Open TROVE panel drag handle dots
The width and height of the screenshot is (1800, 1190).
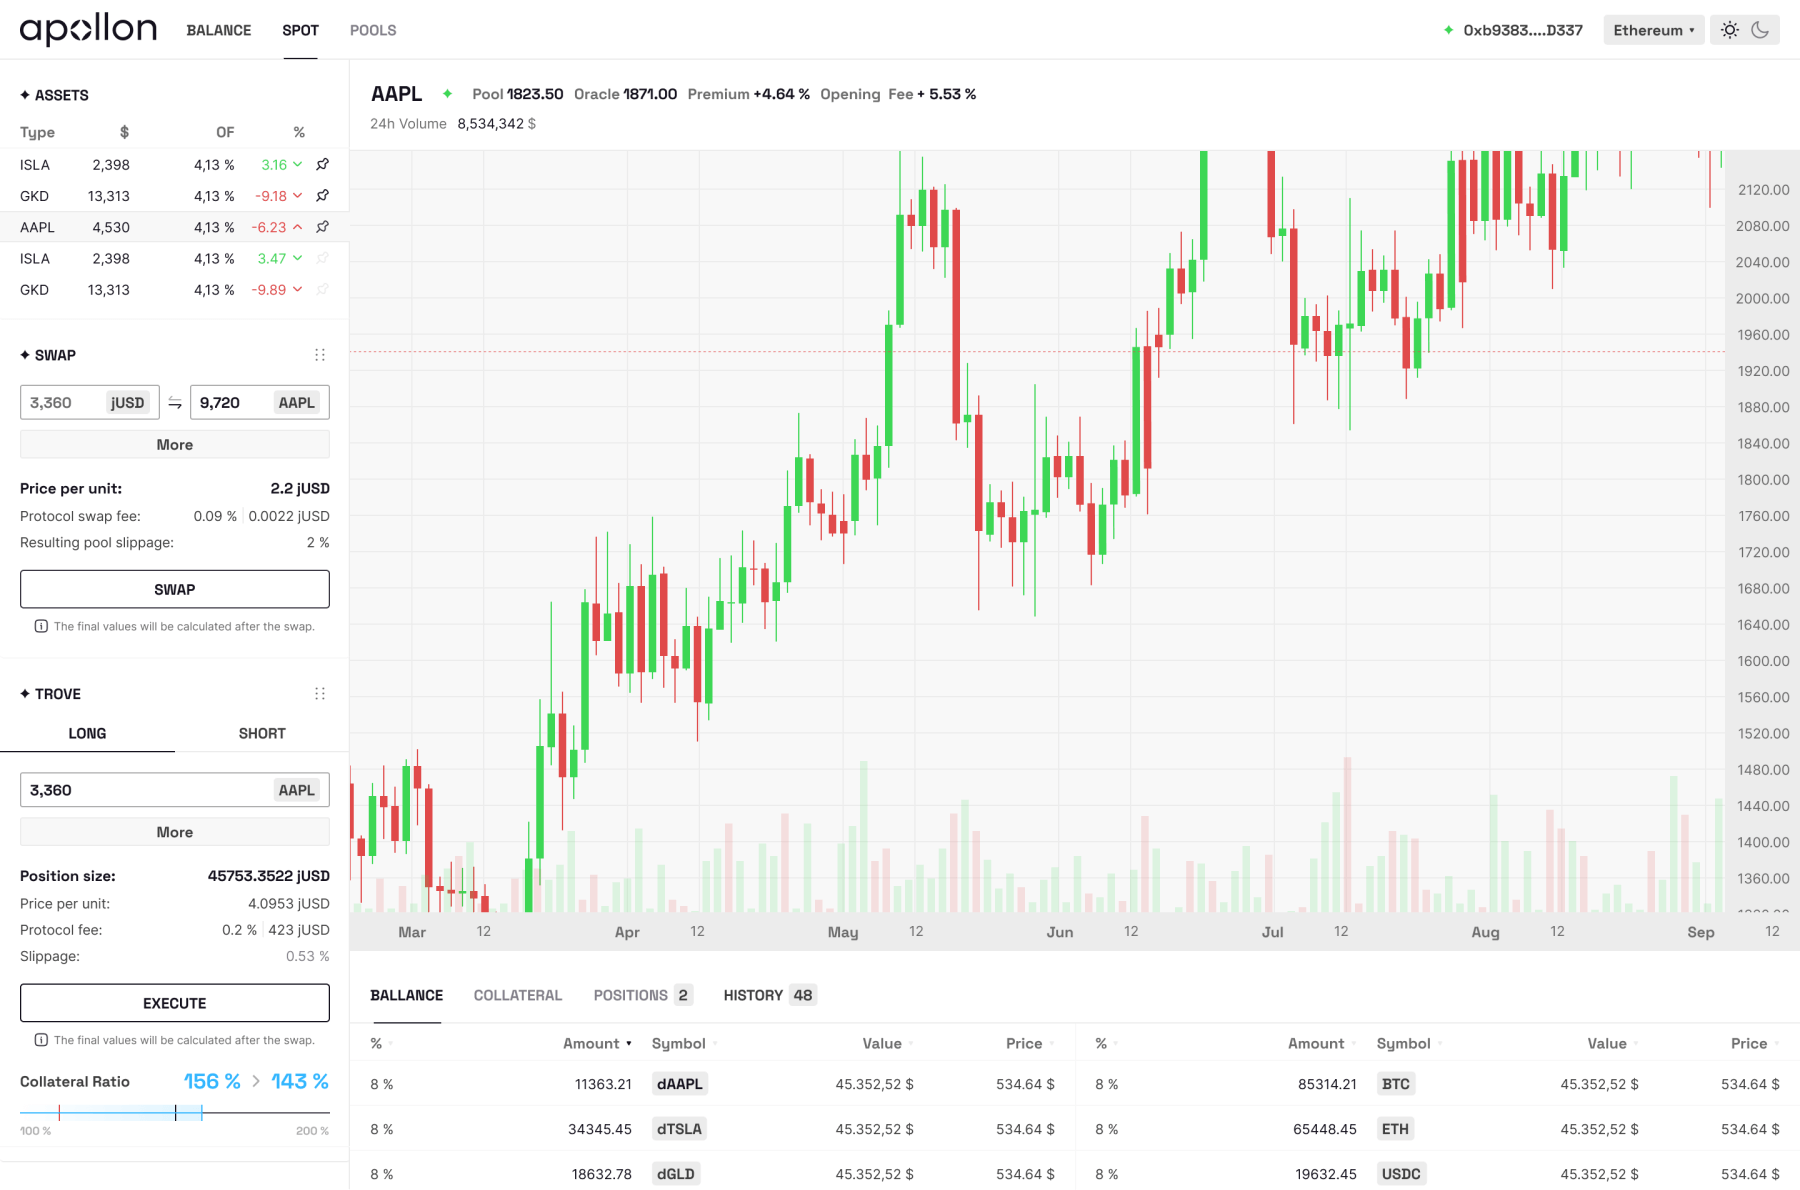tap(320, 694)
